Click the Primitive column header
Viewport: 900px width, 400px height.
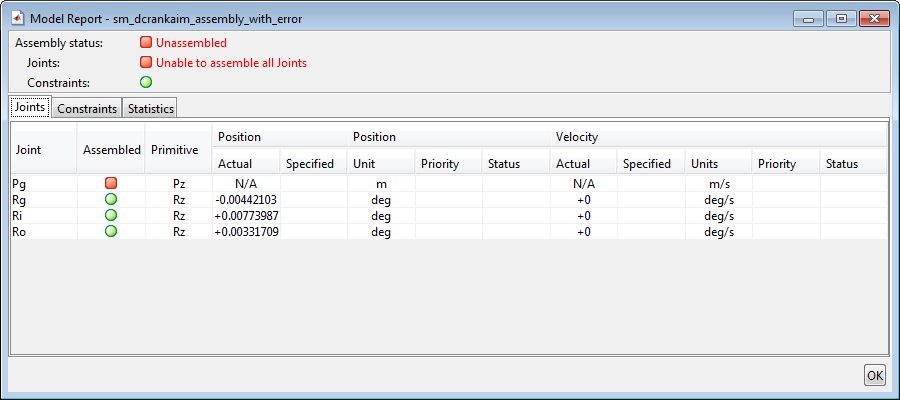(x=179, y=150)
